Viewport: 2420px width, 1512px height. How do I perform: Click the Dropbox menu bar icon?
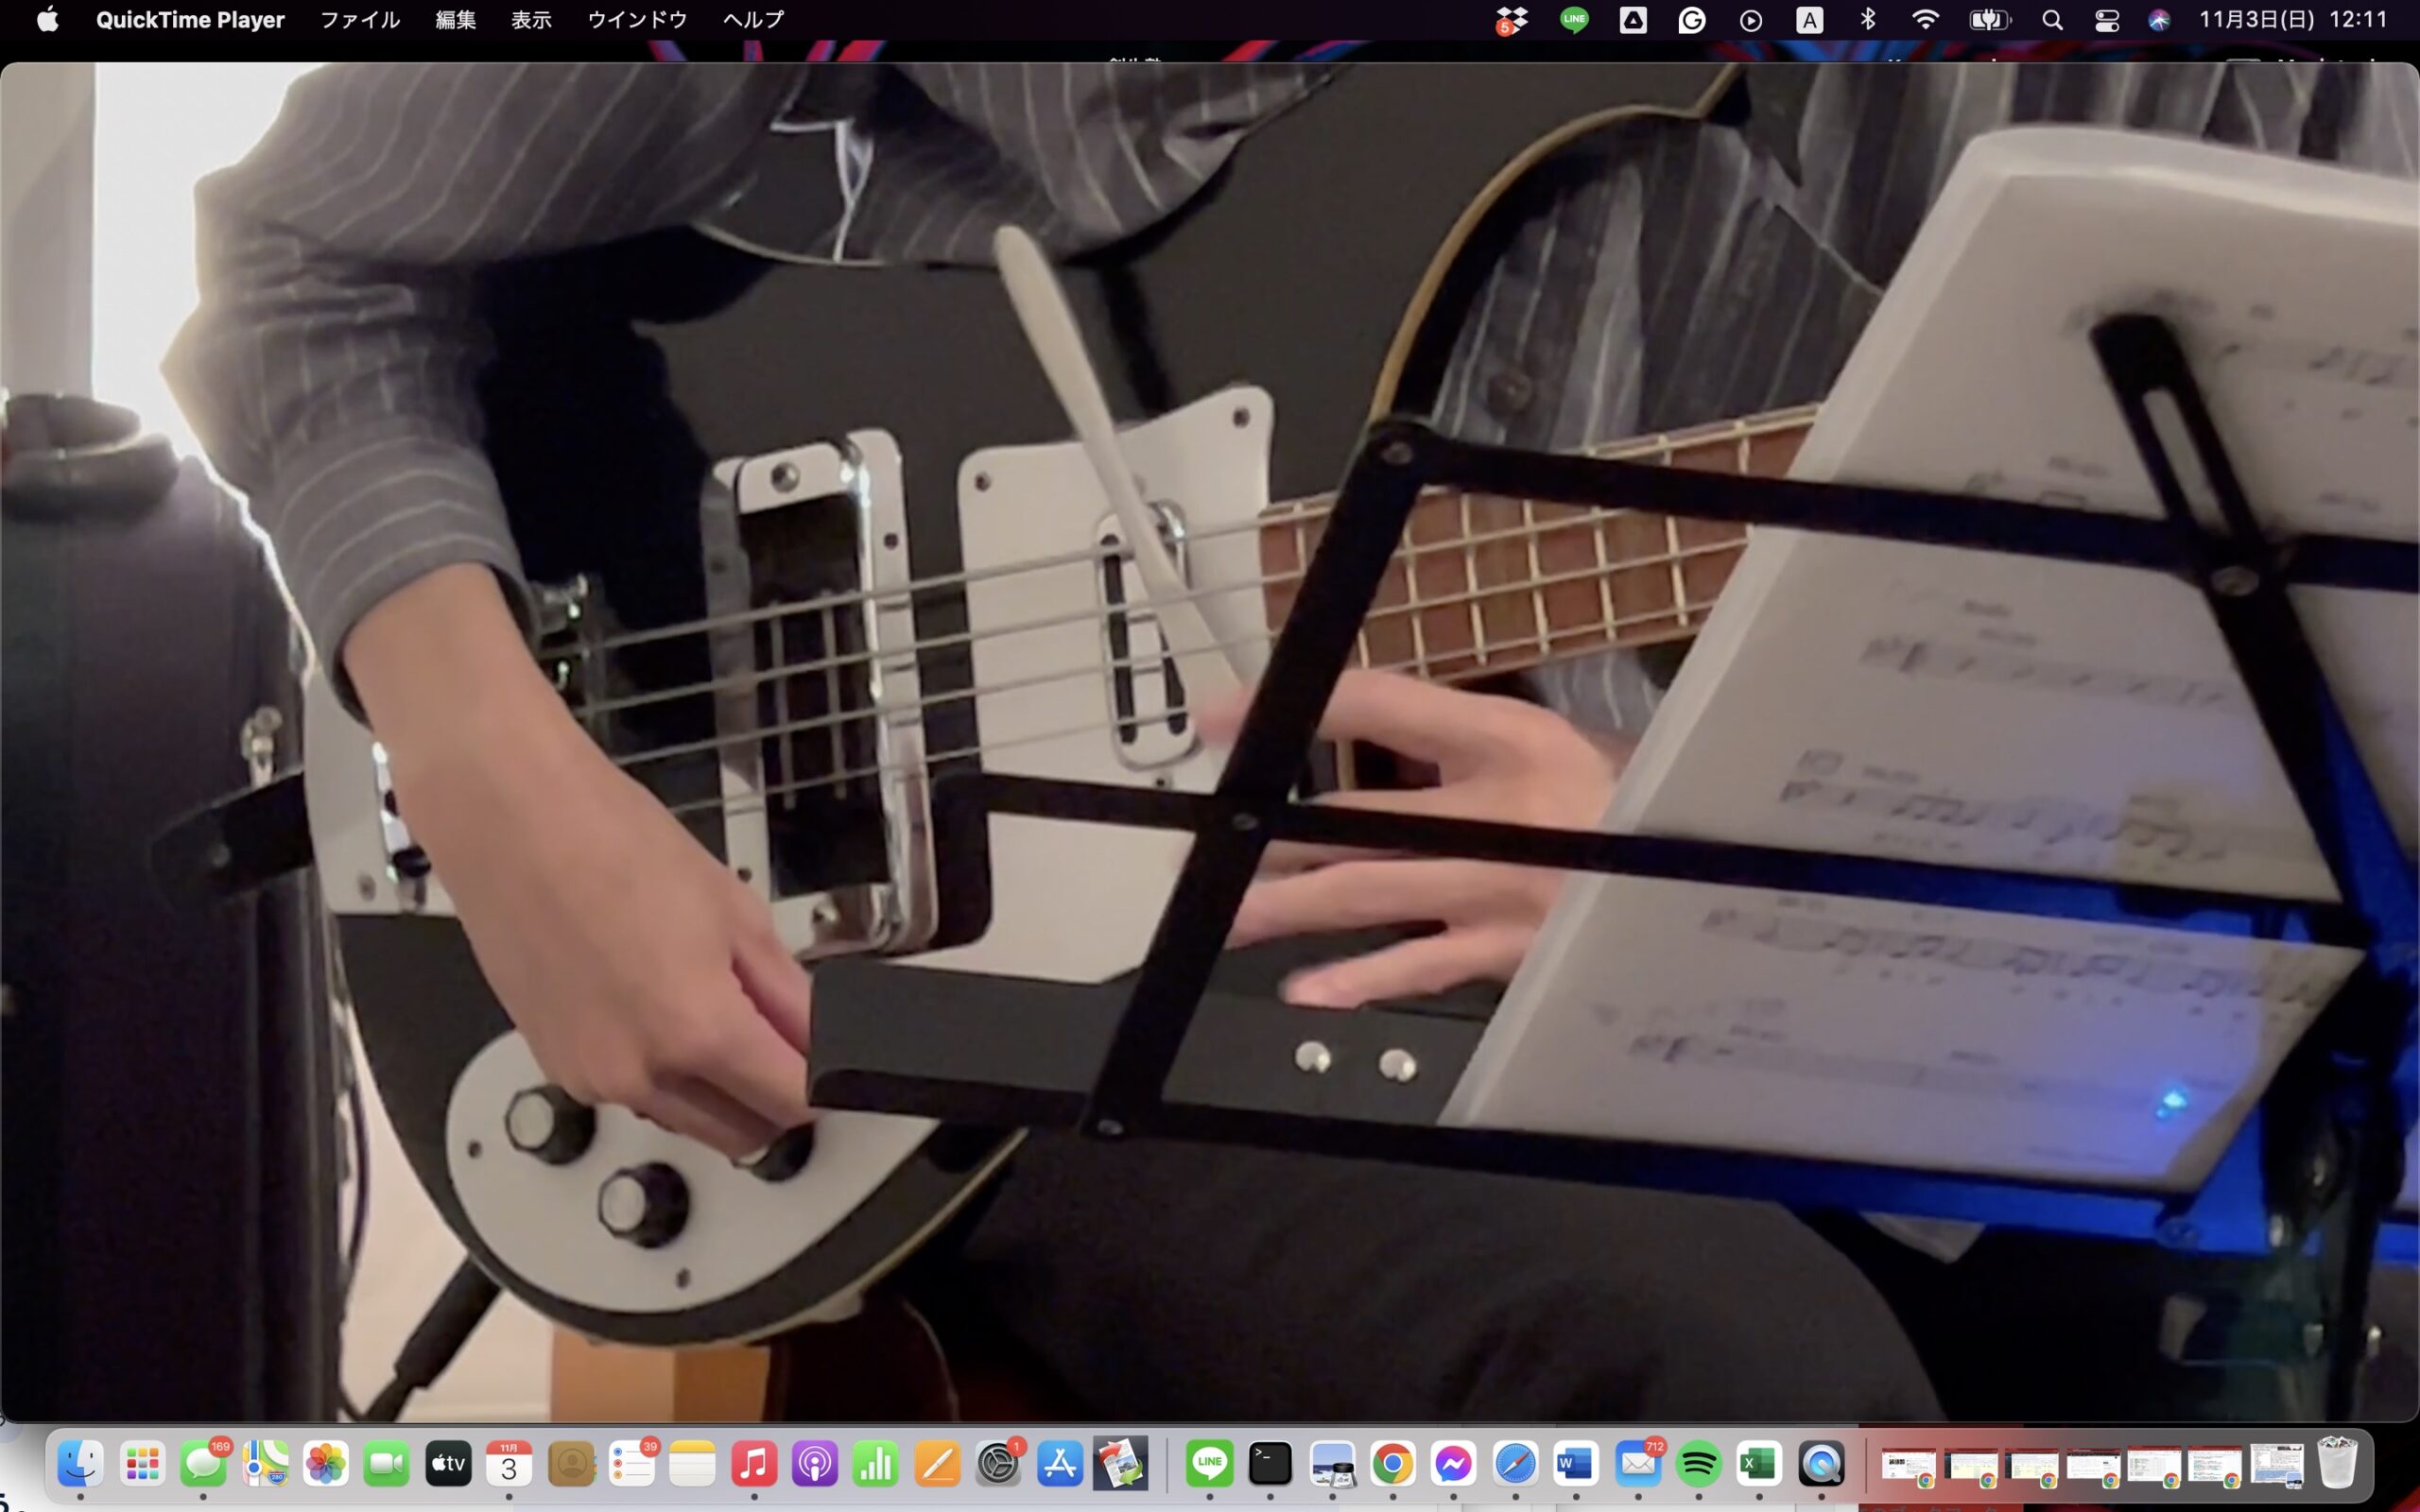click(x=1512, y=20)
